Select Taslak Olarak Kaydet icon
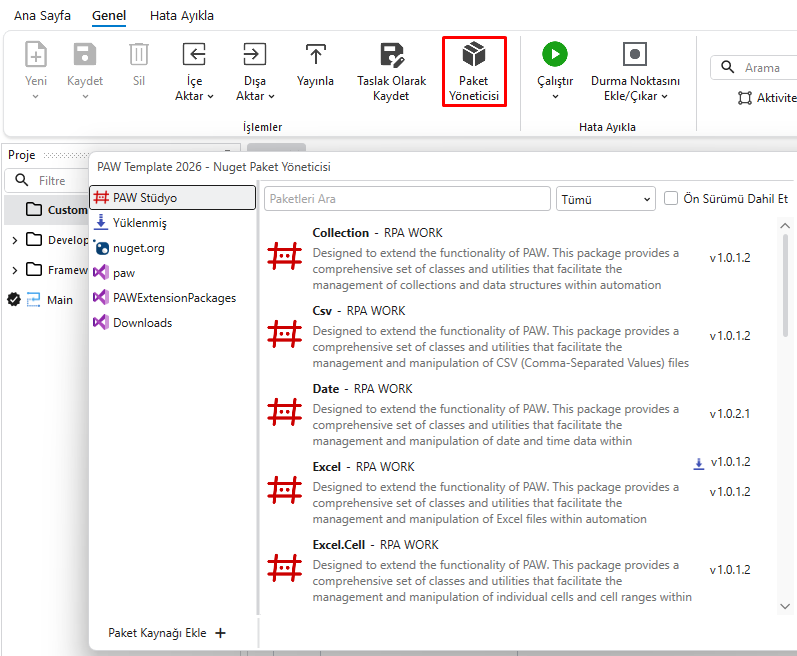Image resolution: width=797 pixels, height=656 pixels. click(392, 54)
